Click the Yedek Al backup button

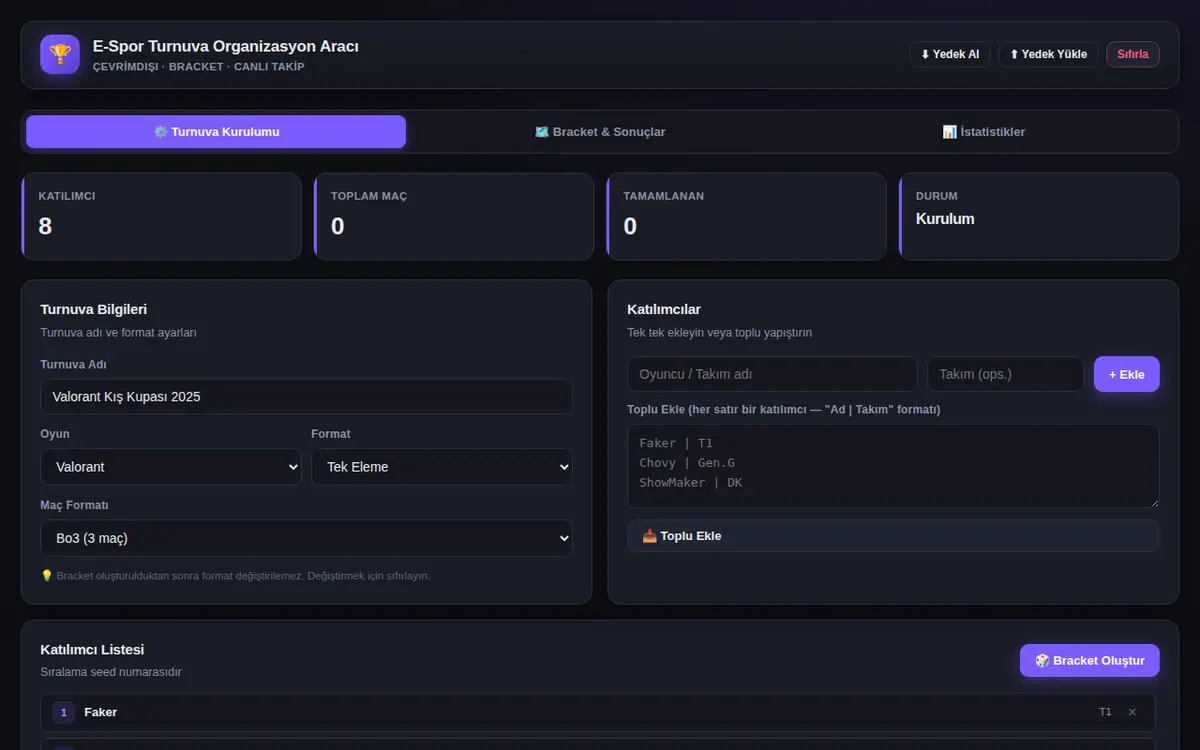pyautogui.click(x=950, y=54)
